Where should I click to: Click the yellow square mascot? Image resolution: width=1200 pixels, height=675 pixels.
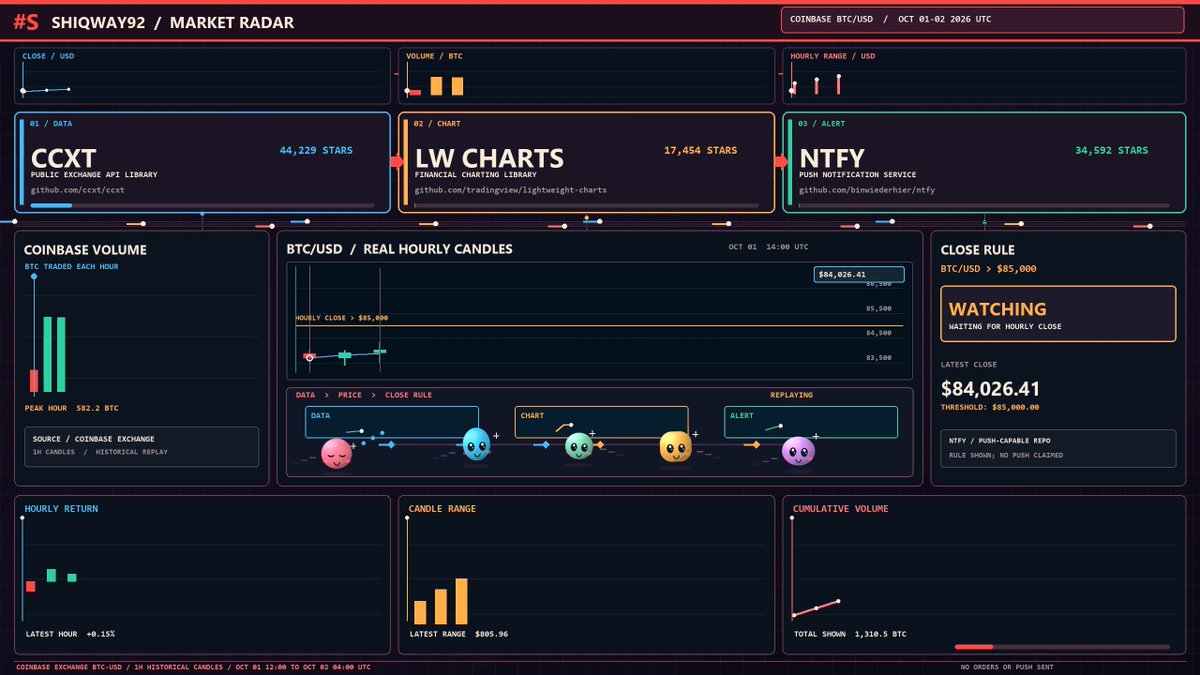coord(676,447)
